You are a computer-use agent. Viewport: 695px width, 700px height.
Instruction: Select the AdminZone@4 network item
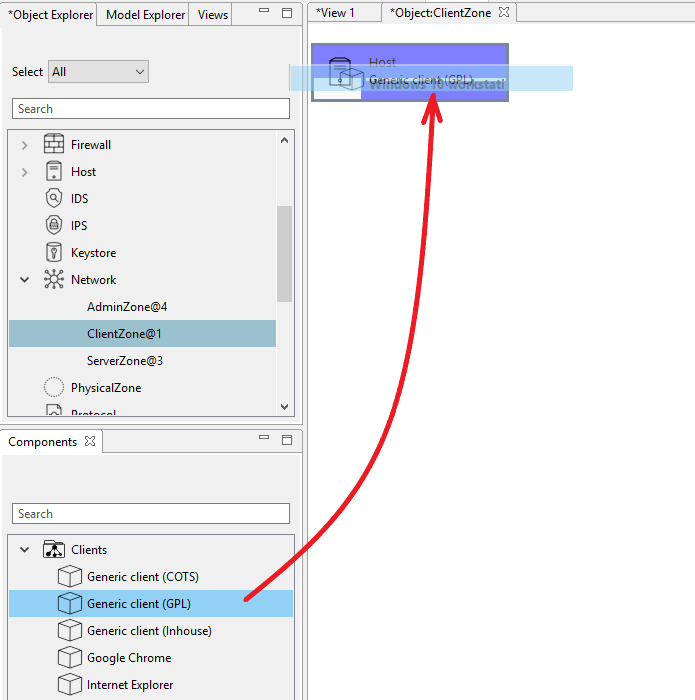coord(127,307)
